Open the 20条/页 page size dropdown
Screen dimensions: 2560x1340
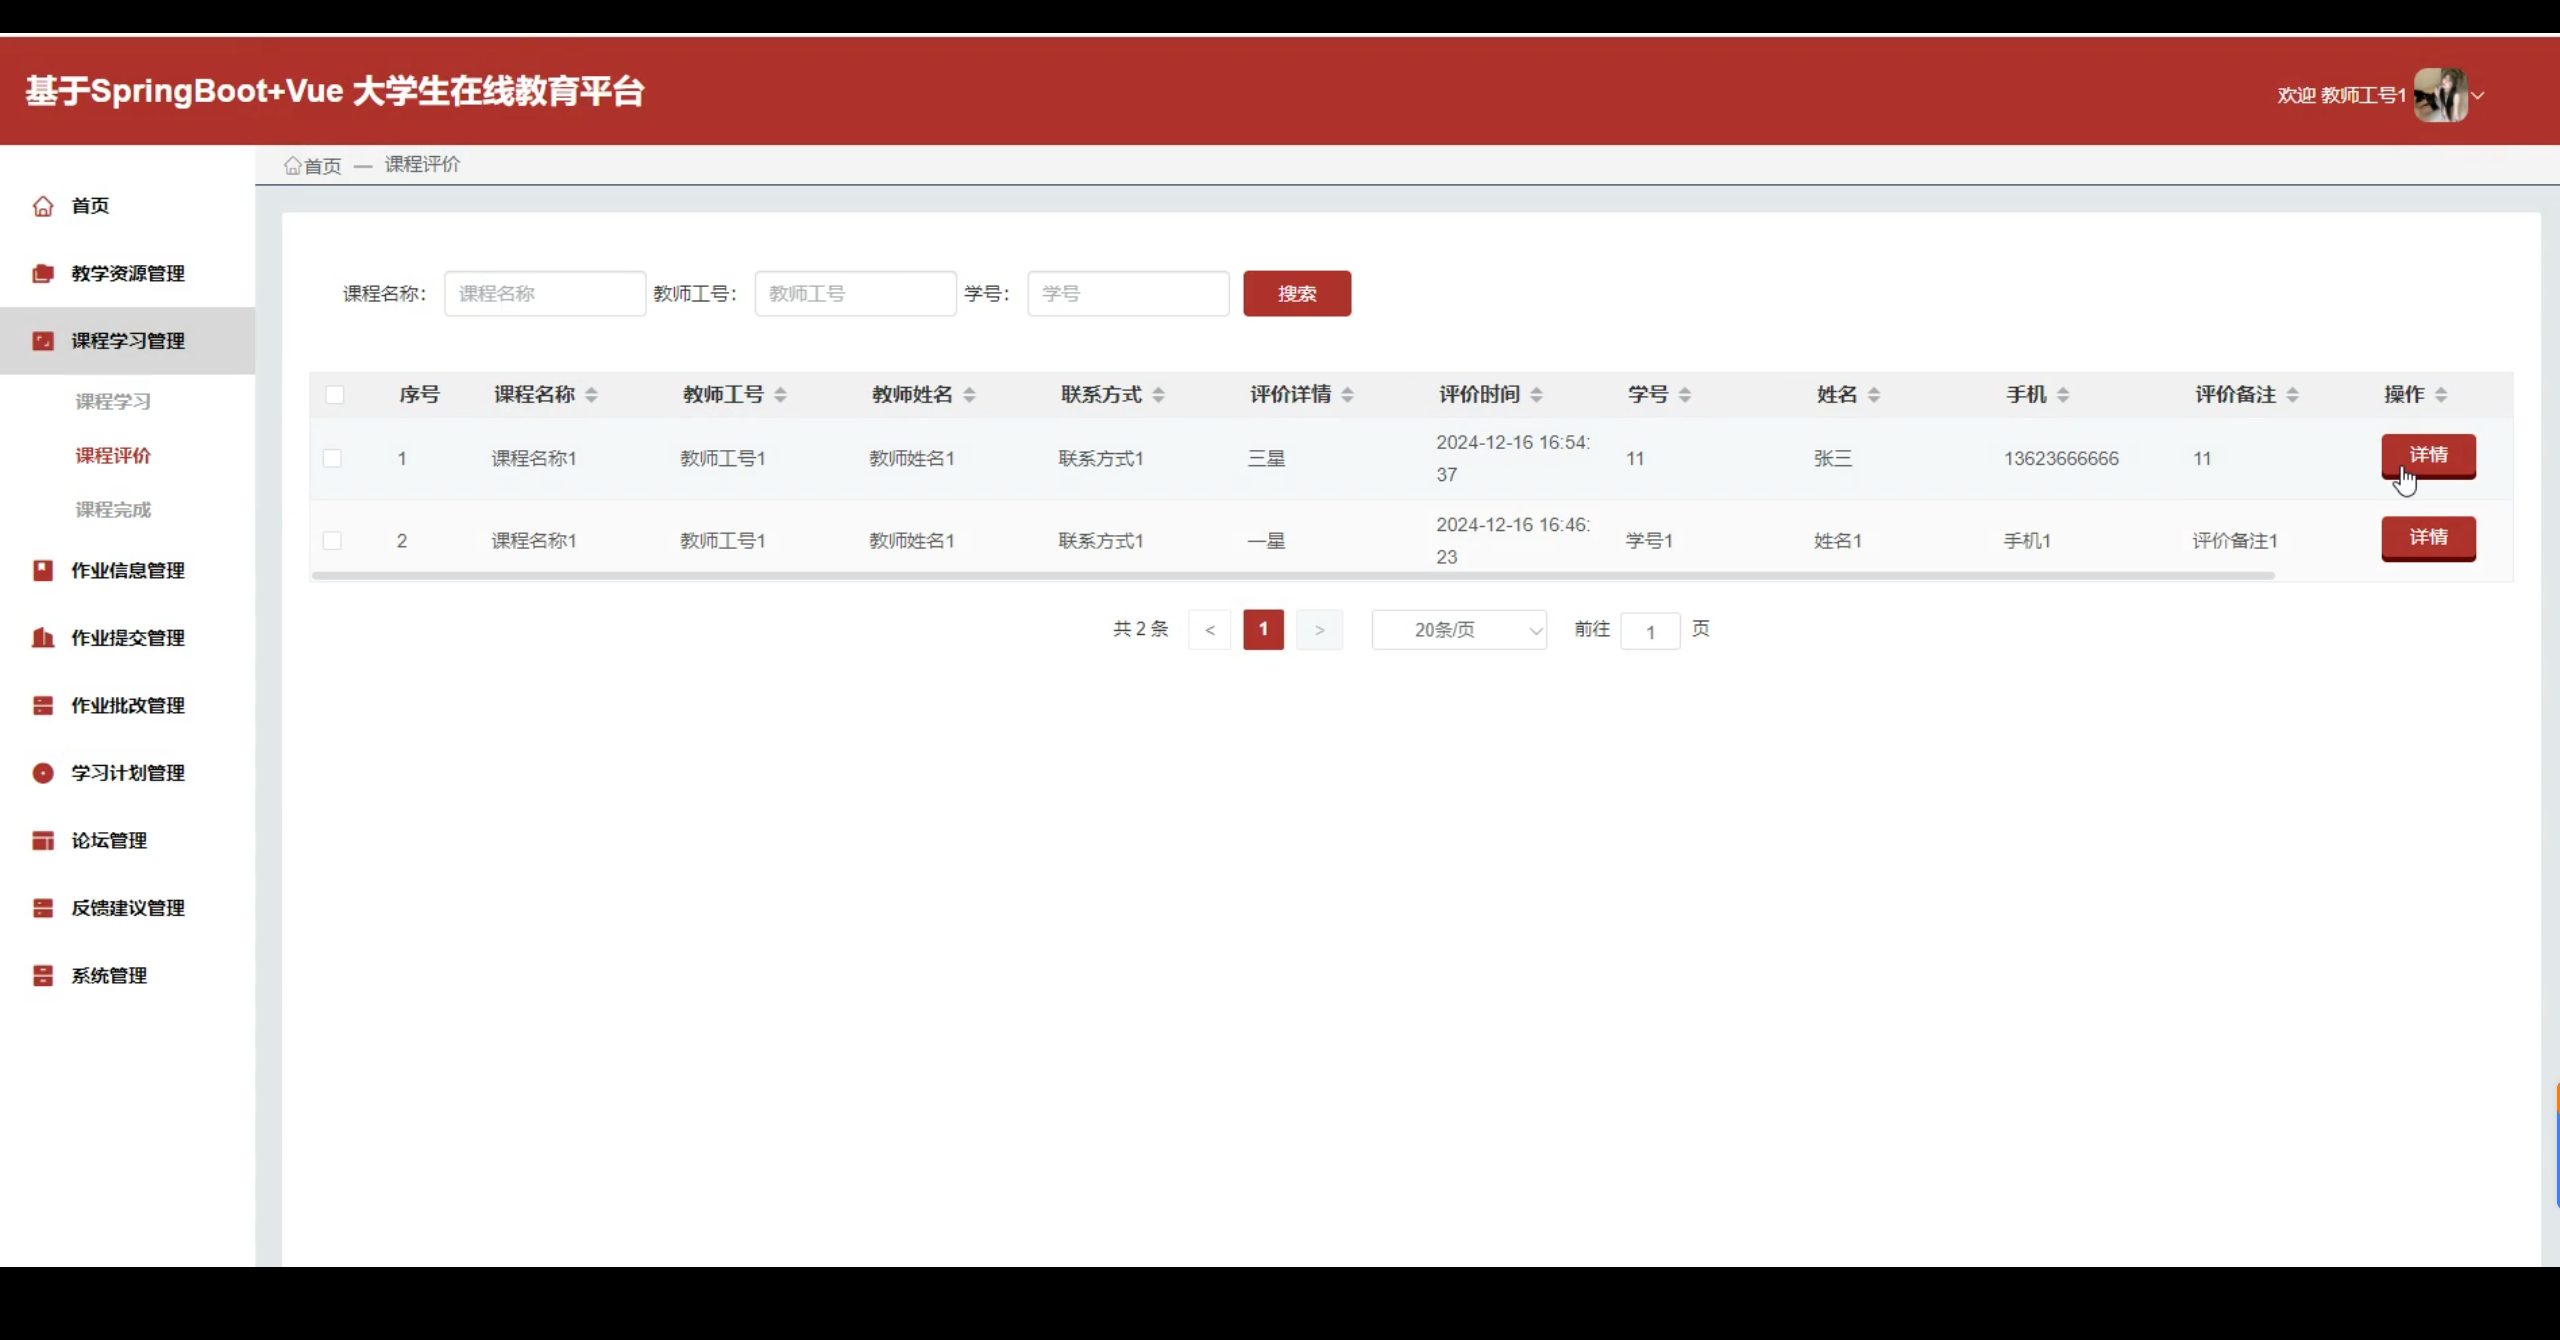[1459, 630]
